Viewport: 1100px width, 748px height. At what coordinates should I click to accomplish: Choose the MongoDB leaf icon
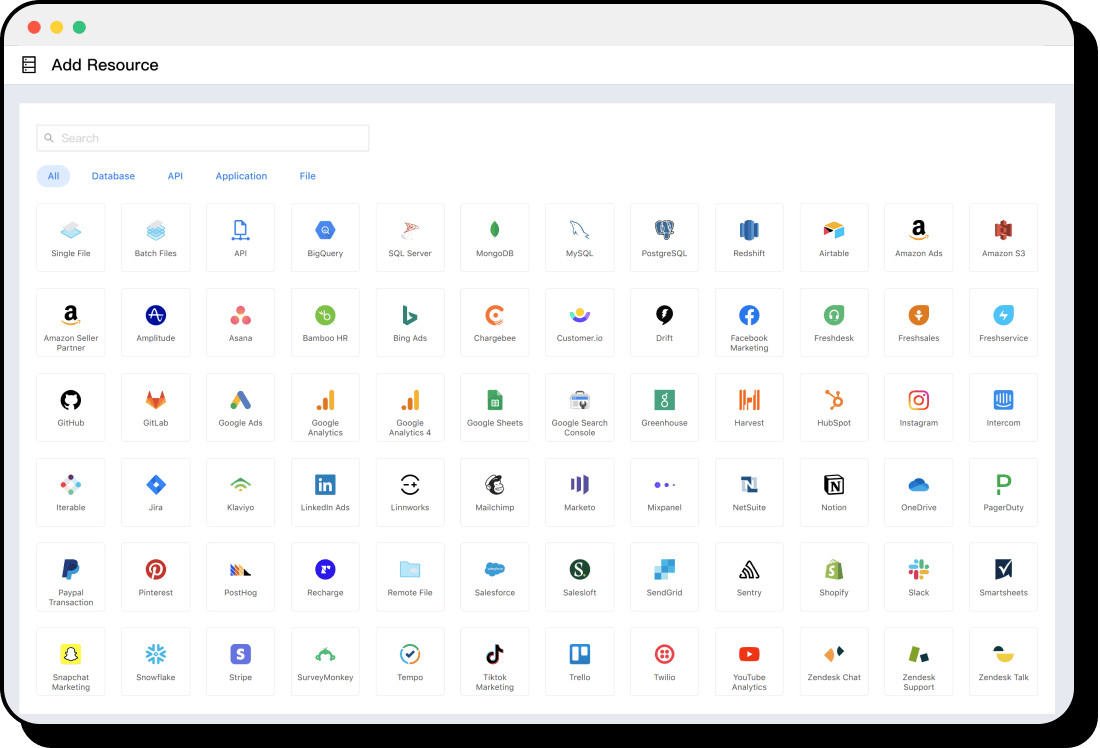[494, 230]
